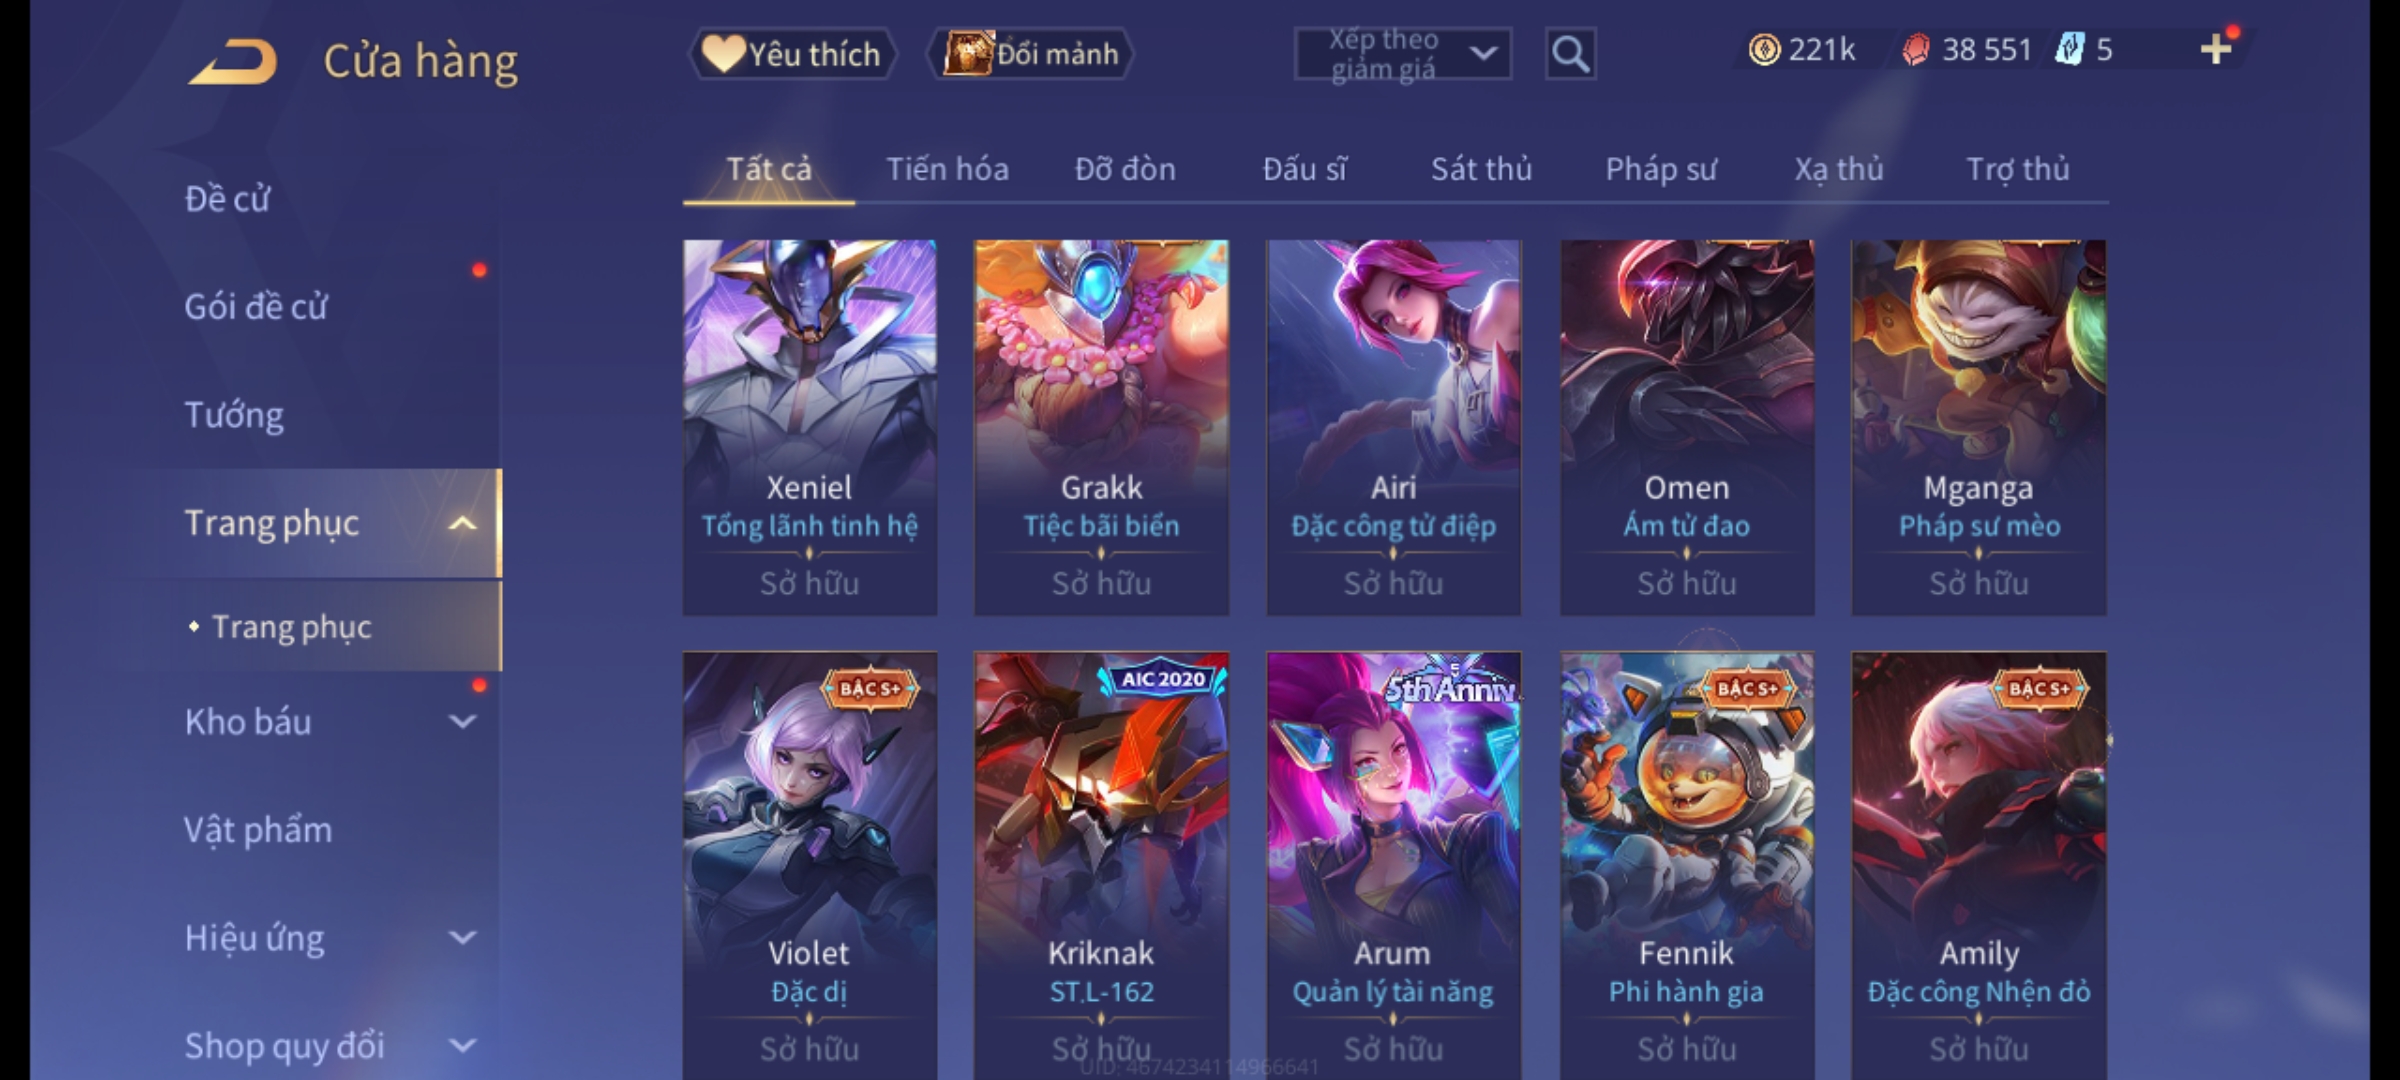Expand Shop quy đổi section
The height and width of the screenshot is (1080, 2400).
(462, 1045)
